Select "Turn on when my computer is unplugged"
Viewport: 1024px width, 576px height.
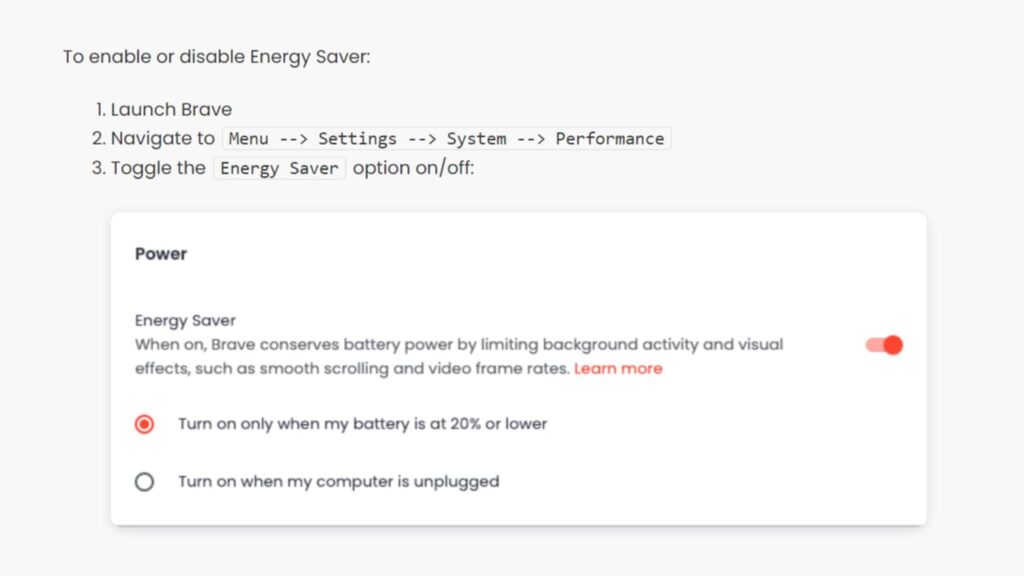point(144,481)
